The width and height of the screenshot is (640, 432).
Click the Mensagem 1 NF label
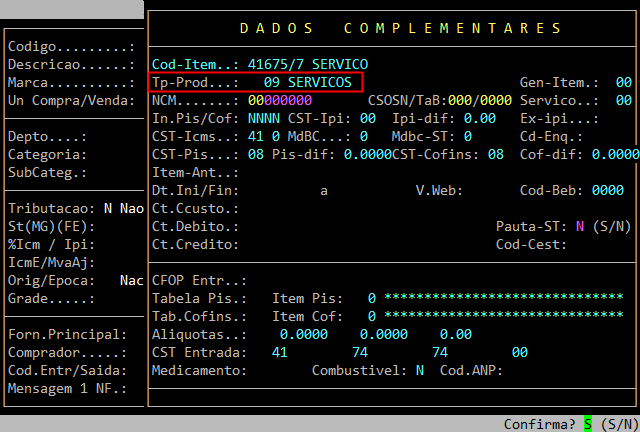click(x=67, y=388)
